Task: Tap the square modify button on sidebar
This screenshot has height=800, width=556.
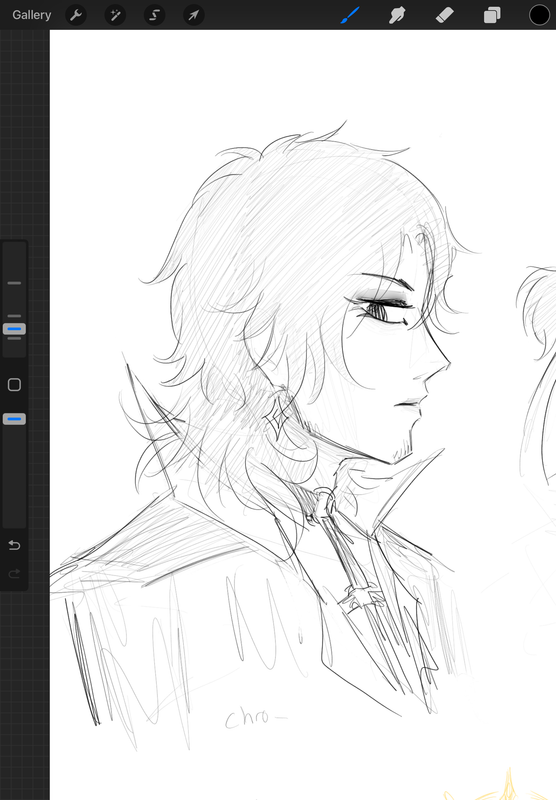Action: point(14,385)
